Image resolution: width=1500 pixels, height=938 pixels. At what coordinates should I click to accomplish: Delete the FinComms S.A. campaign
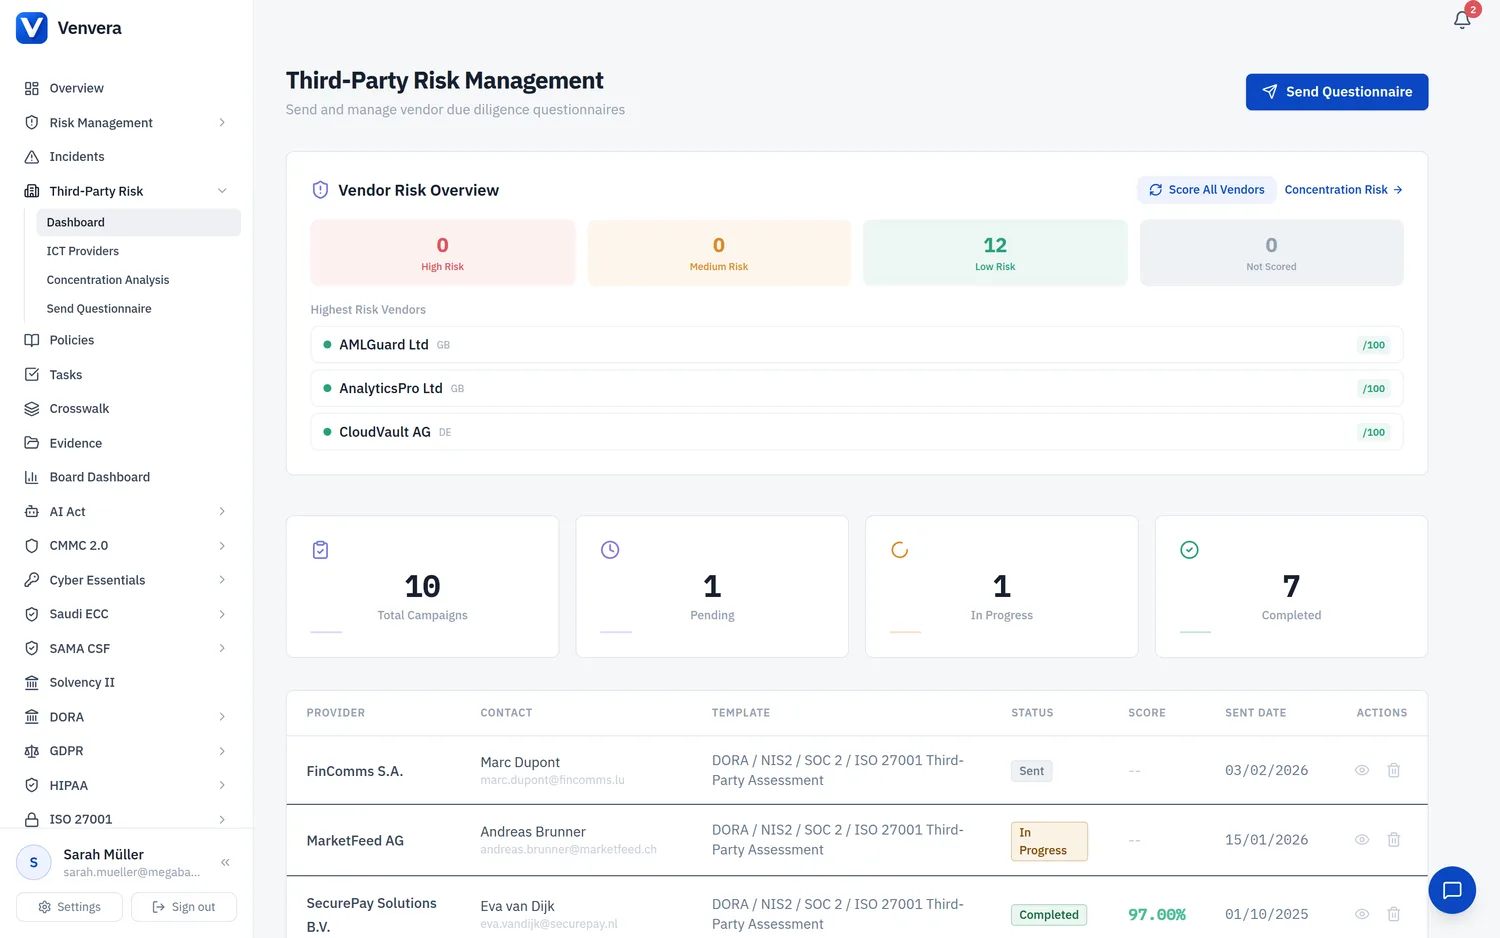(x=1394, y=770)
